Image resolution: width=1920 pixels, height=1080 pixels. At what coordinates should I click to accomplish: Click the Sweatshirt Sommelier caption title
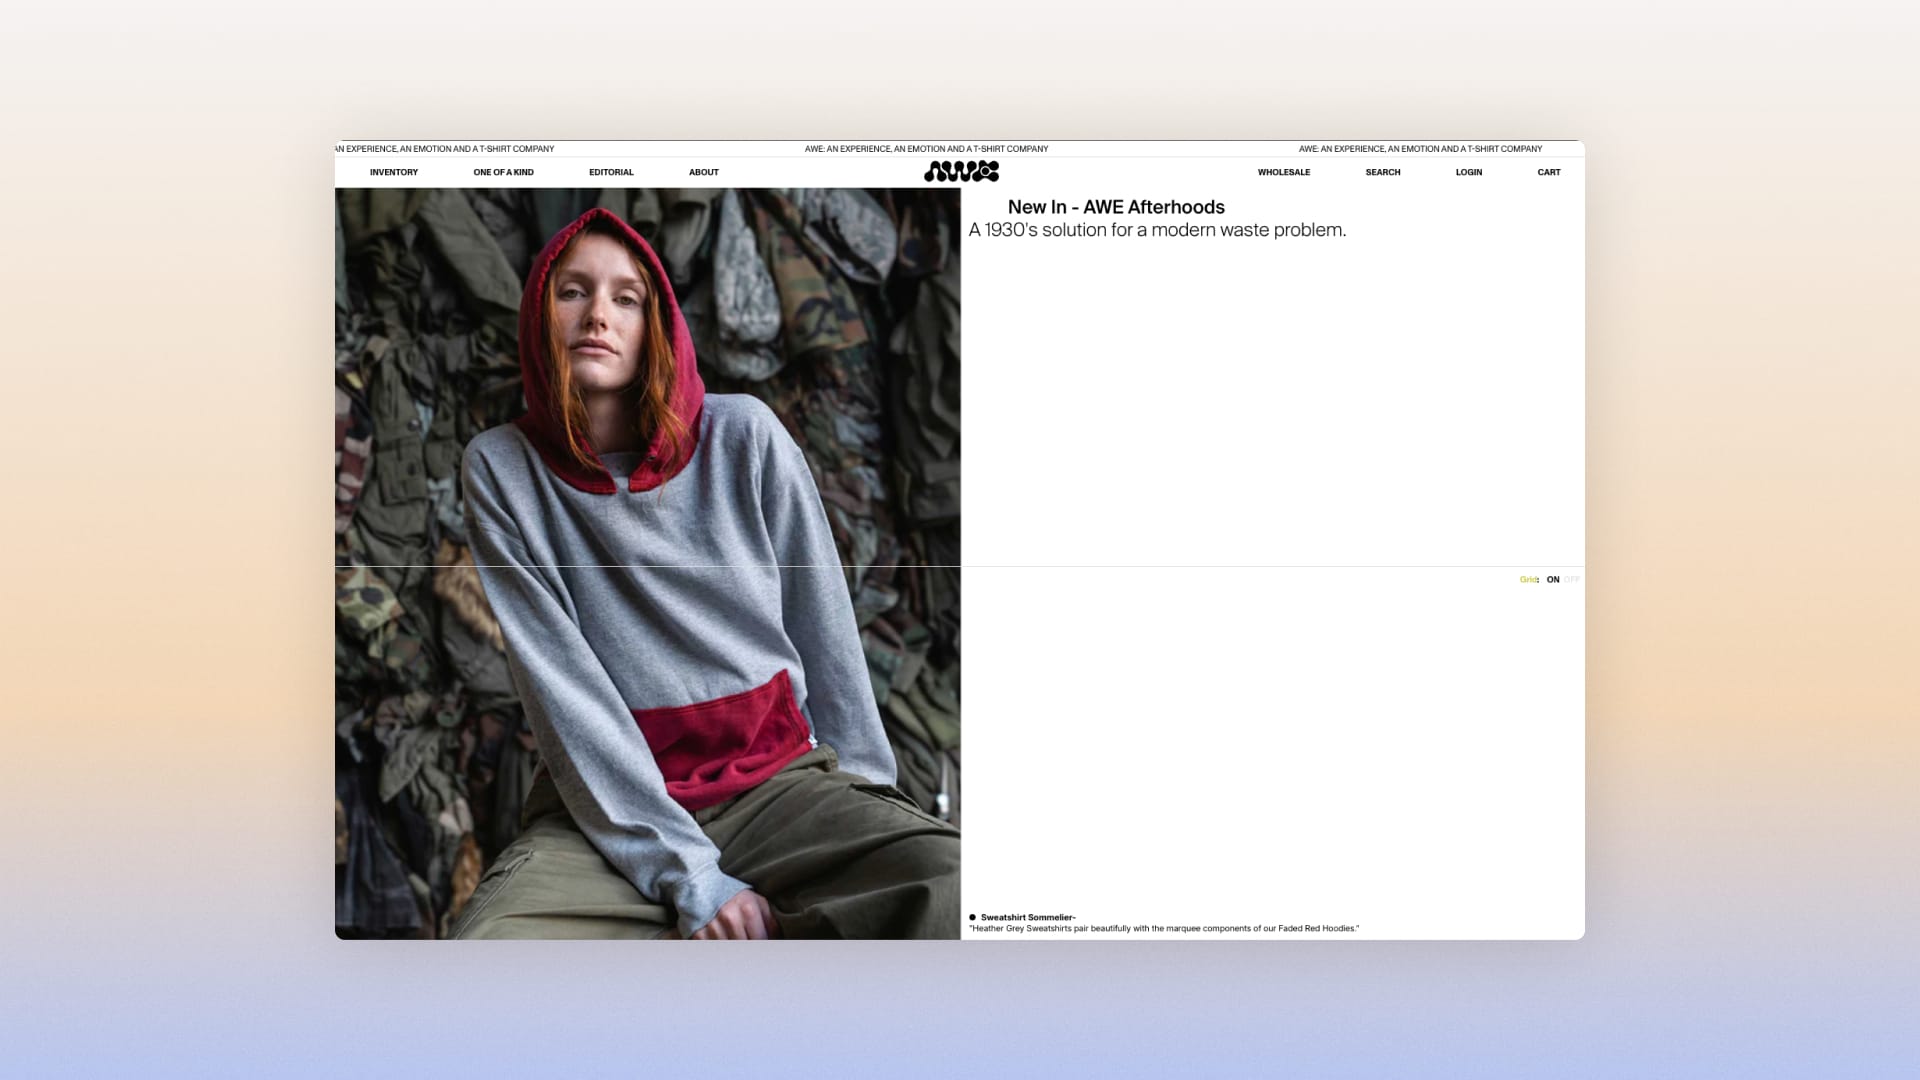(x=1028, y=917)
